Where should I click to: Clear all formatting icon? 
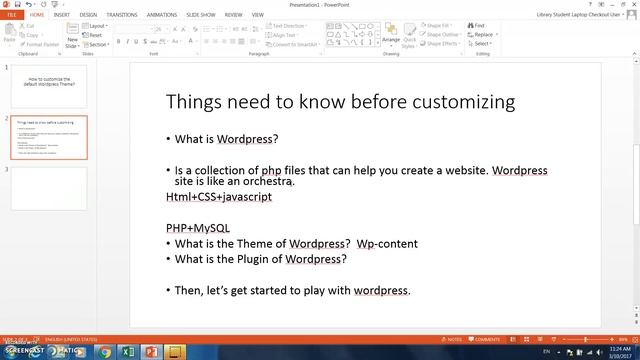[195, 29]
